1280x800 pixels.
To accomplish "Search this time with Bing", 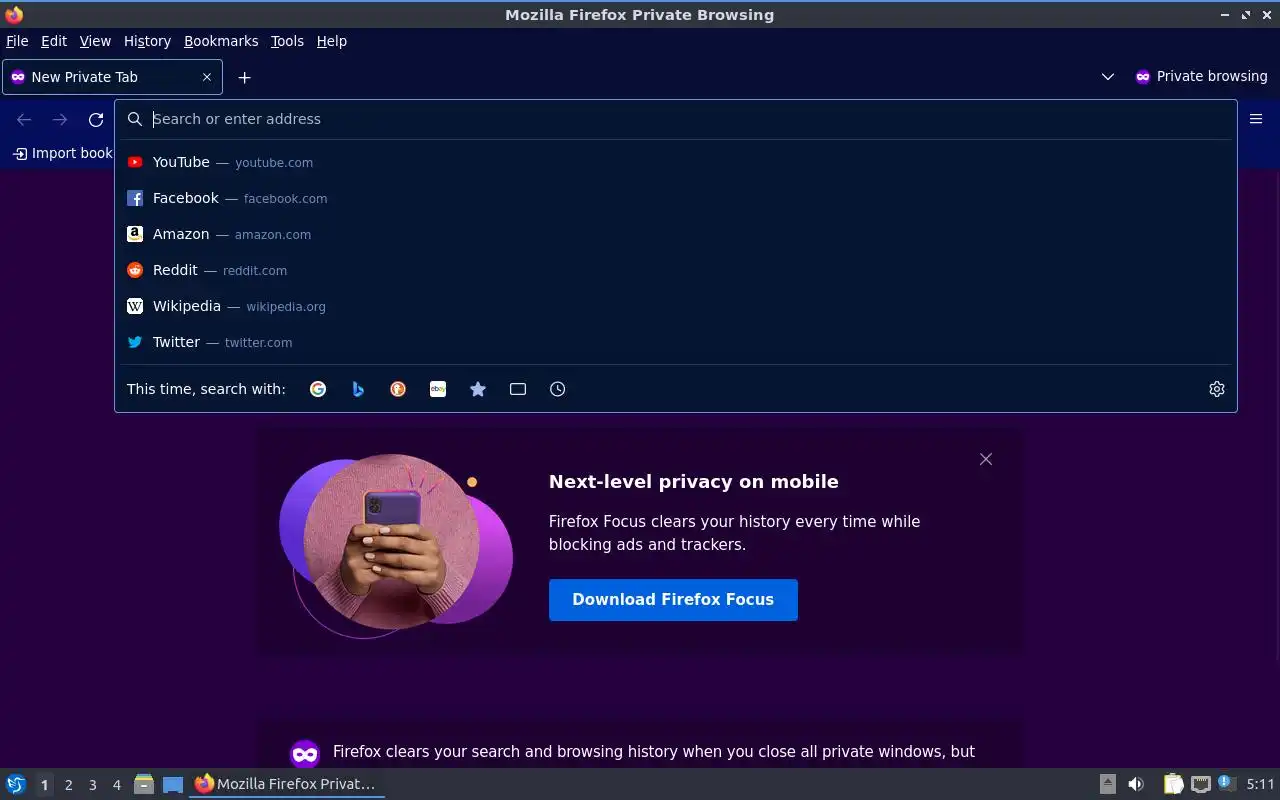I will click(x=358, y=389).
